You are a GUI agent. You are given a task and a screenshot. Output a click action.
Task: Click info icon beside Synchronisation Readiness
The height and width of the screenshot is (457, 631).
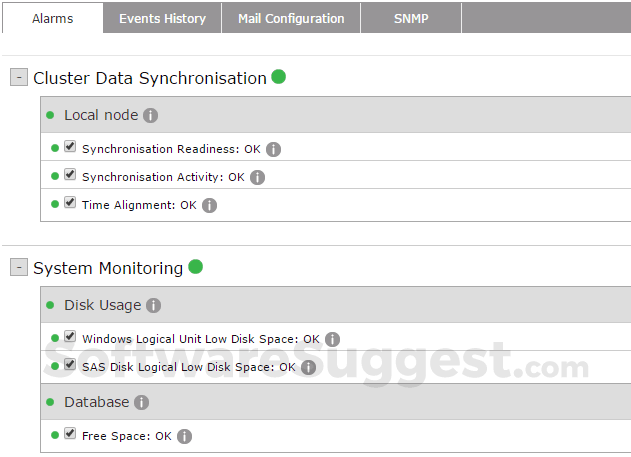(x=273, y=149)
